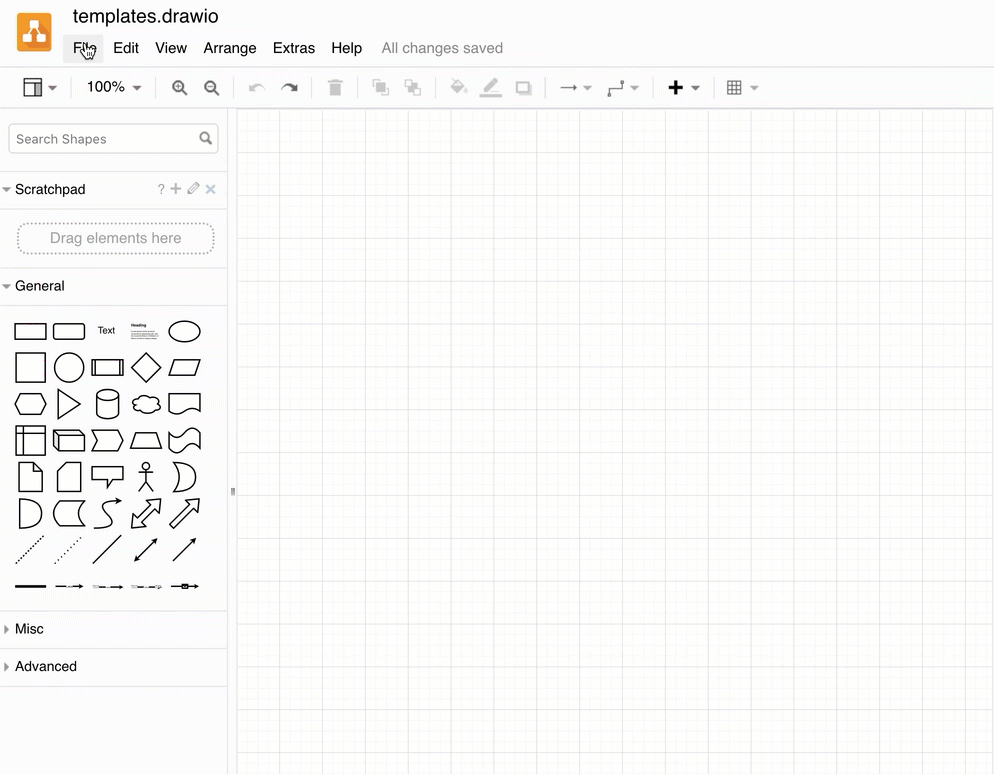Edit the Scratchpad with the pencil icon
The image size is (994, 774).
pos(193,188)
